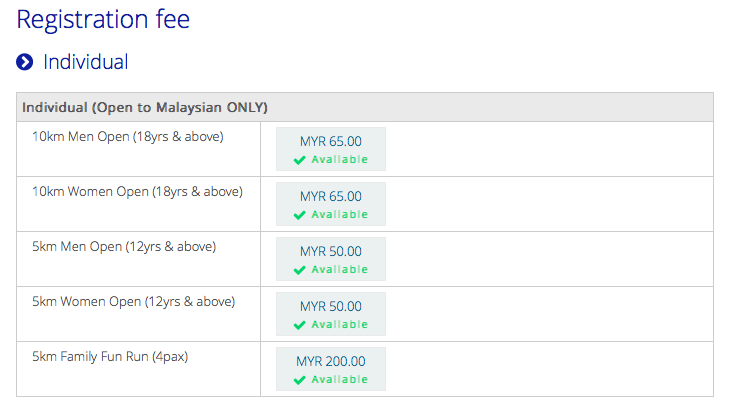744x403 pixels.
Task: Select the MYR 65.00 price for 10km Women Open
Action: [331, 196]
